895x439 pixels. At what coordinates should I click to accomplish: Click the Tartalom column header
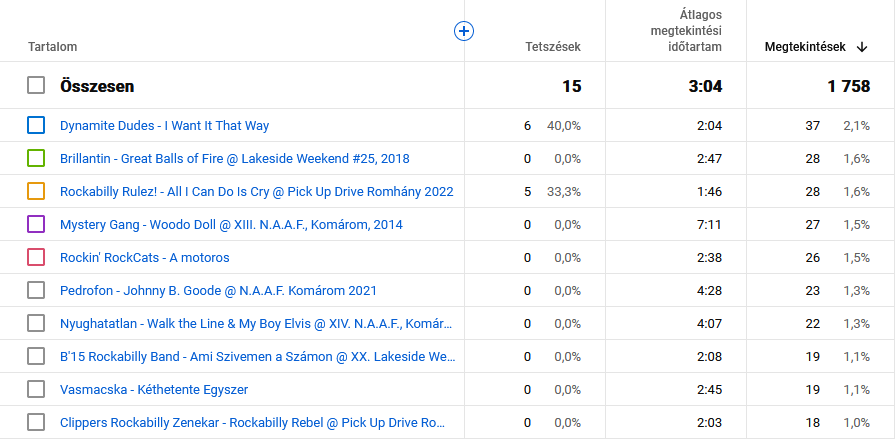53,47
